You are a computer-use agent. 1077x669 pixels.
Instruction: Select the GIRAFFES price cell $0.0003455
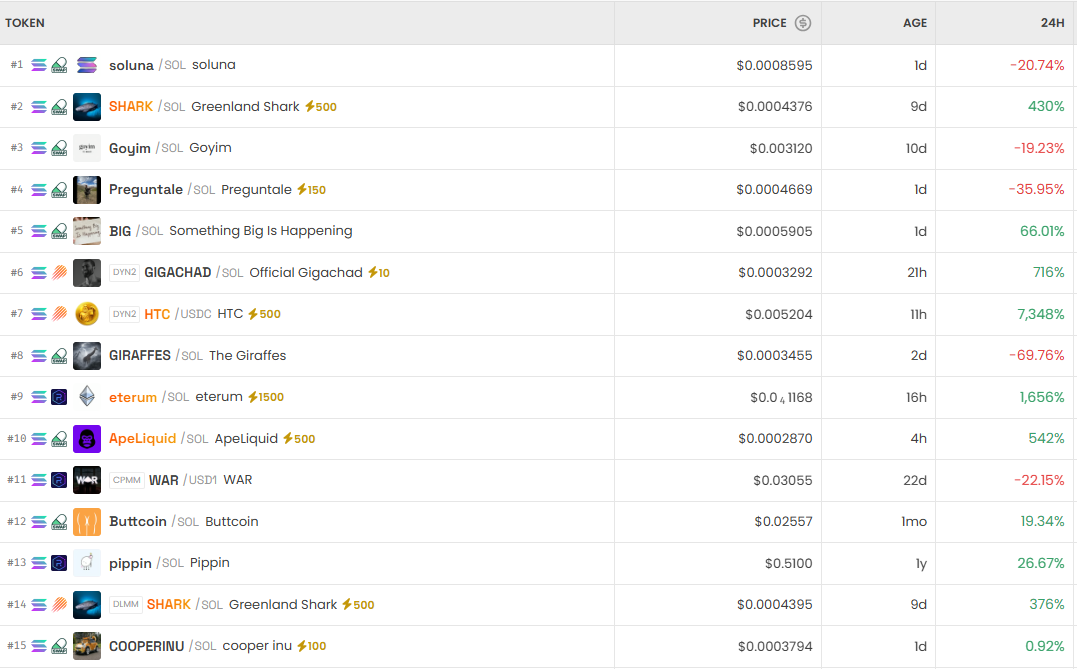click(775, 356)
